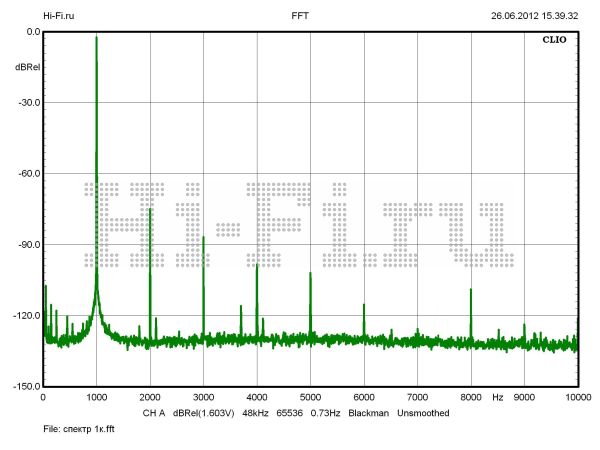This screenshot has height=450, width=600.
Task: Click the fundamental peak at 1000 Hz
Action: pos(96,40)
